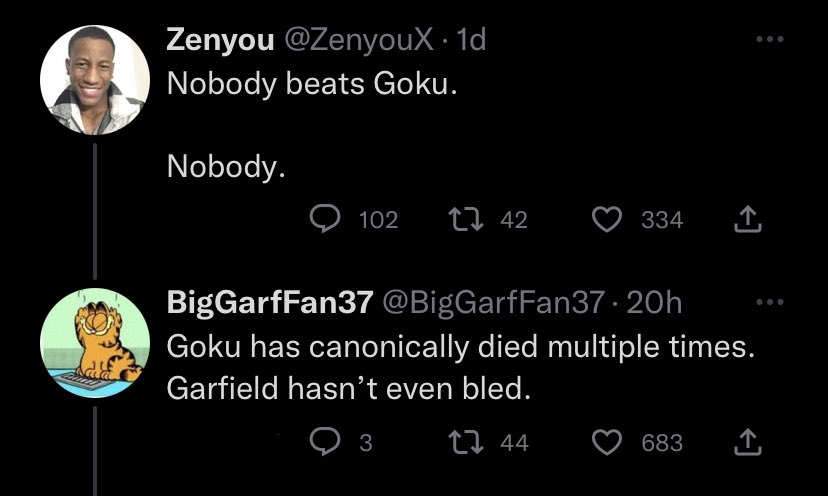Open Zenyou's profile picture

[94, 80]
